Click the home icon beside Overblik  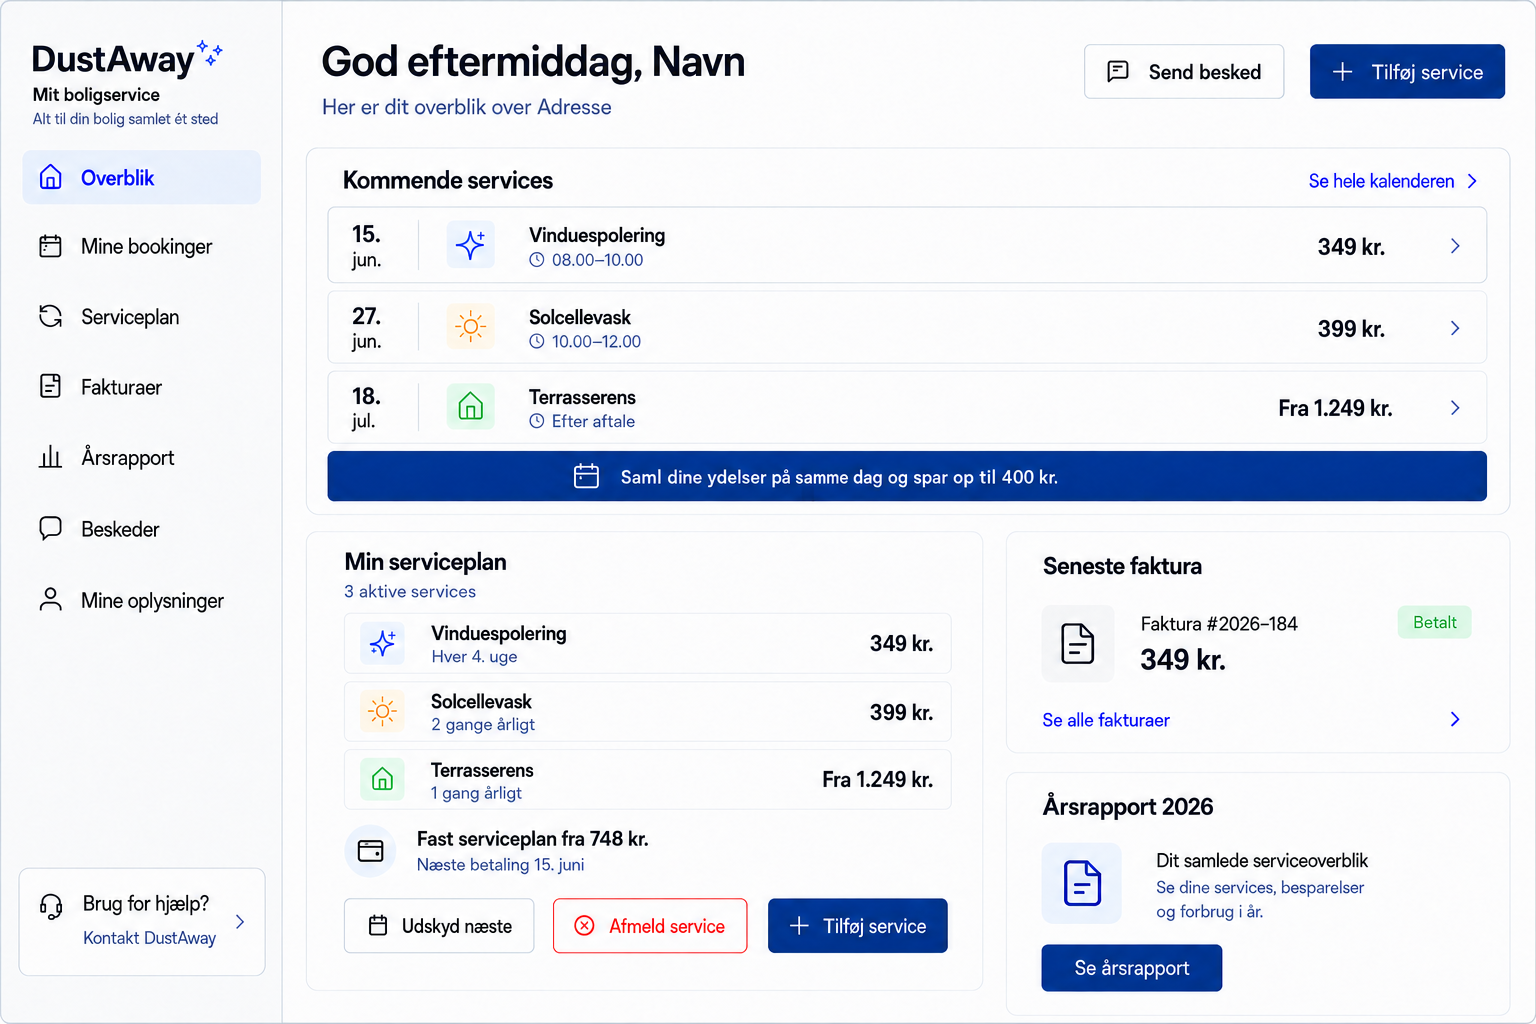pos(50,177)
